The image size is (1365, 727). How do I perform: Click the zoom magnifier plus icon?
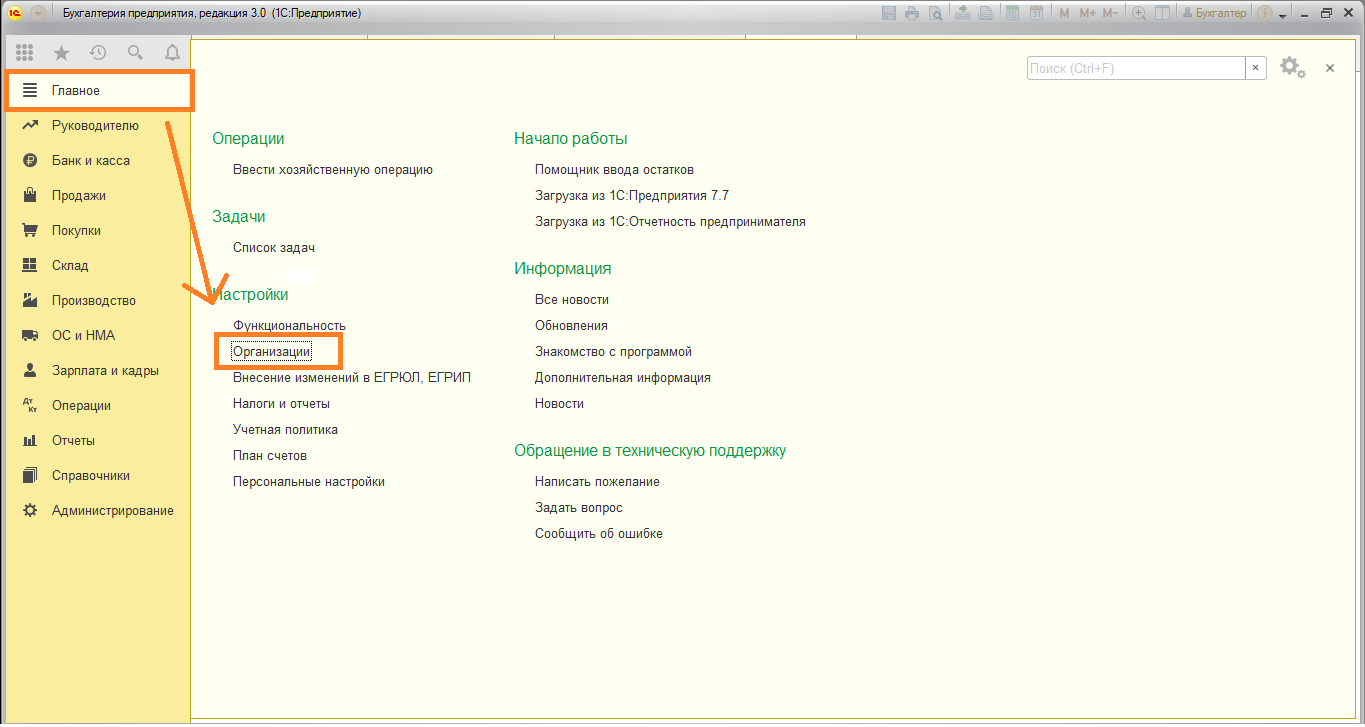tap(1138, 13)
